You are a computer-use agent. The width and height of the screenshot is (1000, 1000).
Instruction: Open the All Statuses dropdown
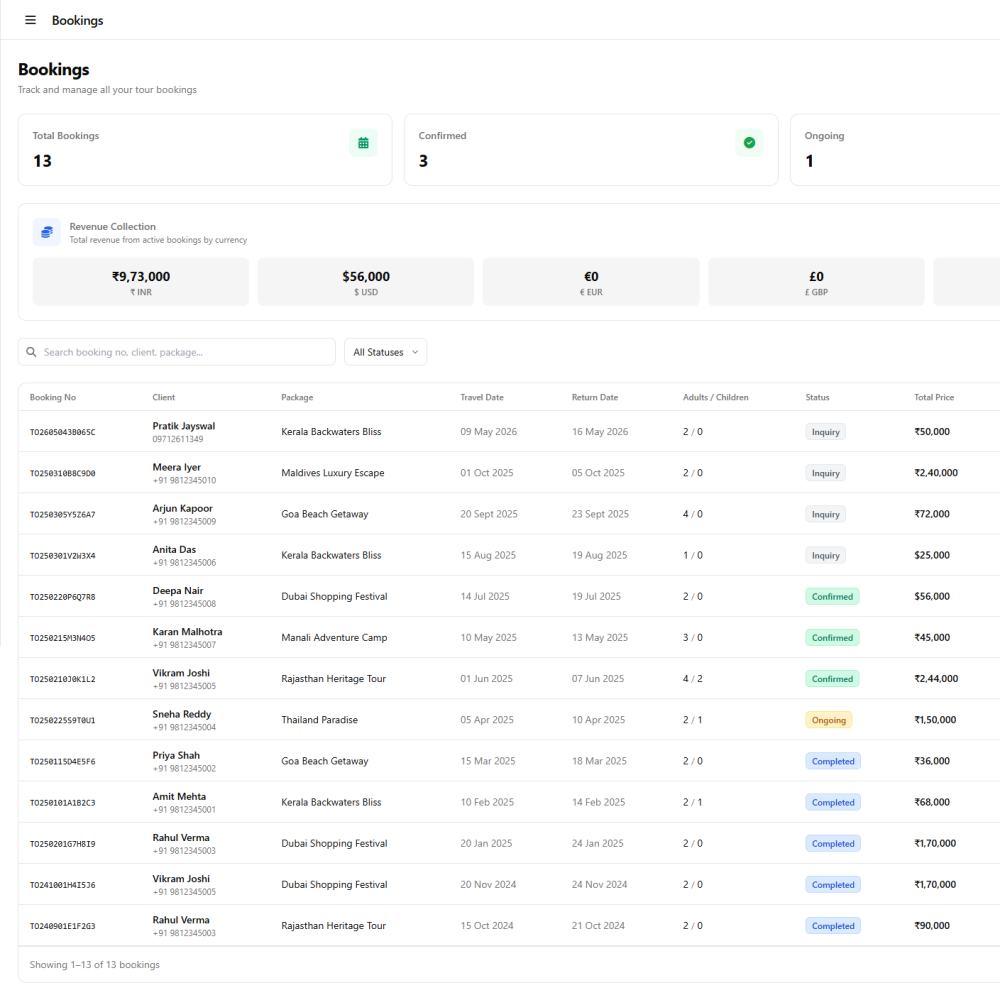[386, 352]
